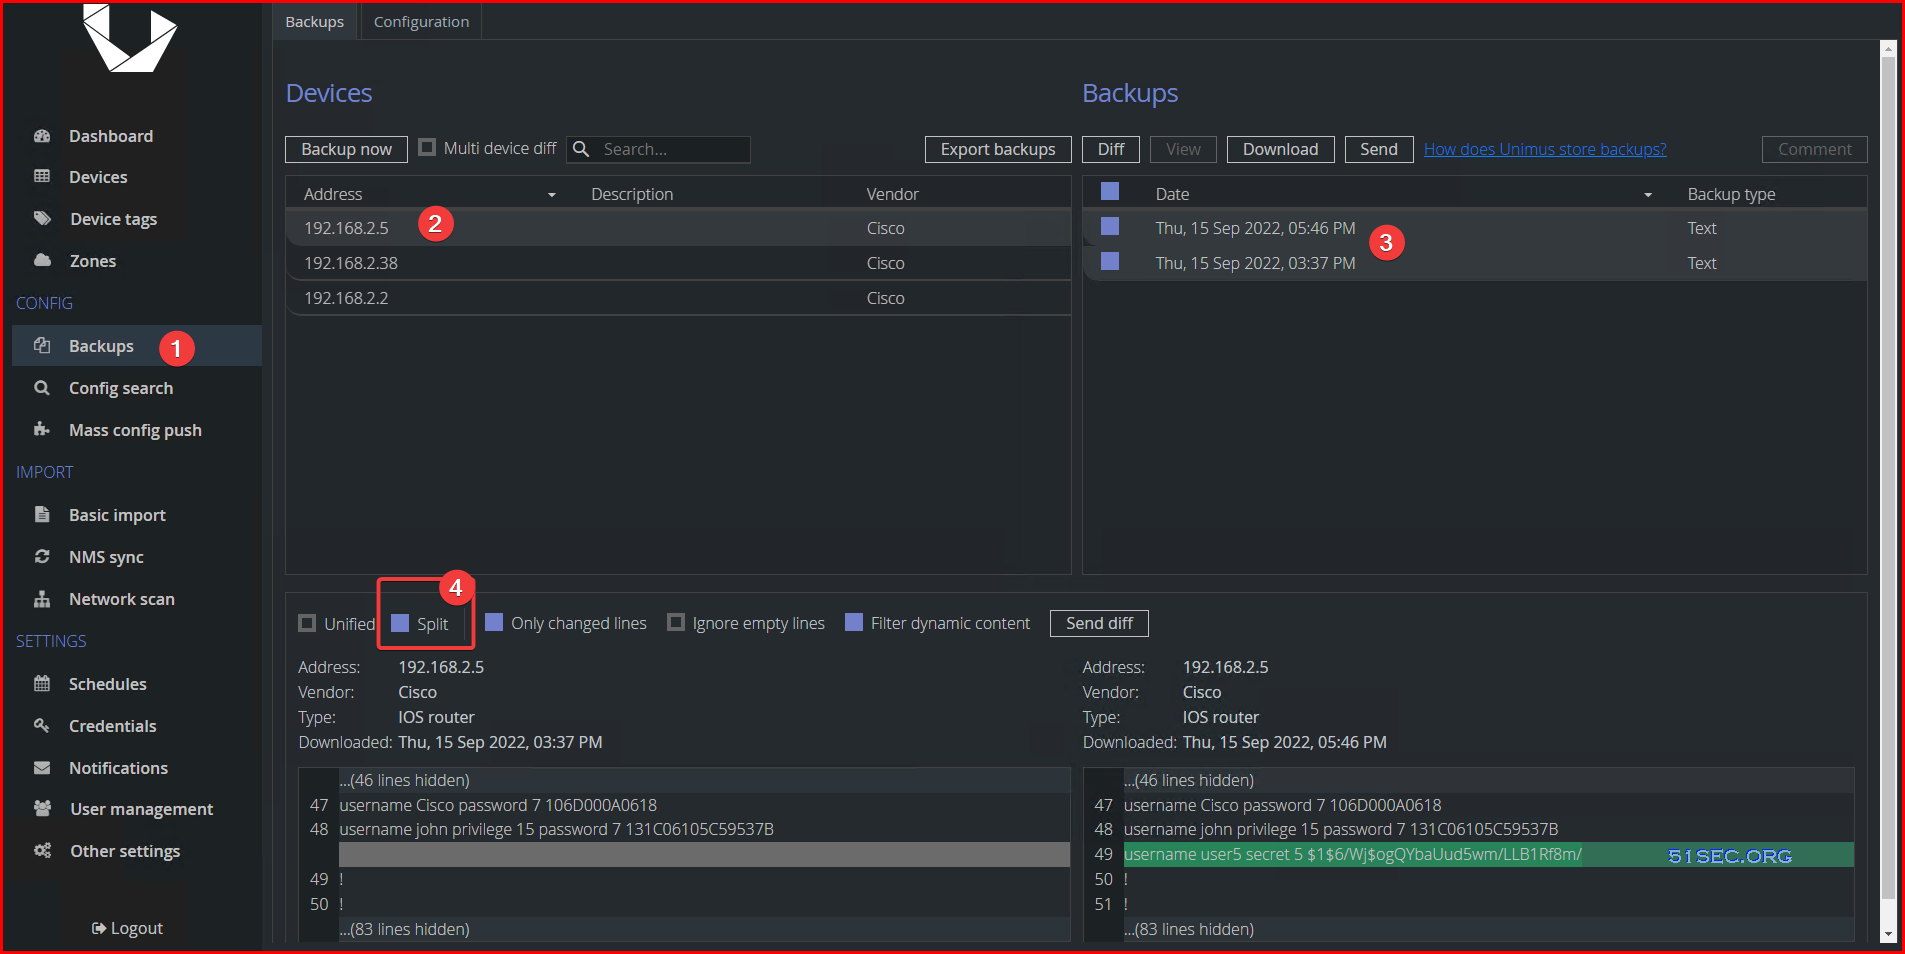Enable Multi device diff checkbox

tap(427, 148)
